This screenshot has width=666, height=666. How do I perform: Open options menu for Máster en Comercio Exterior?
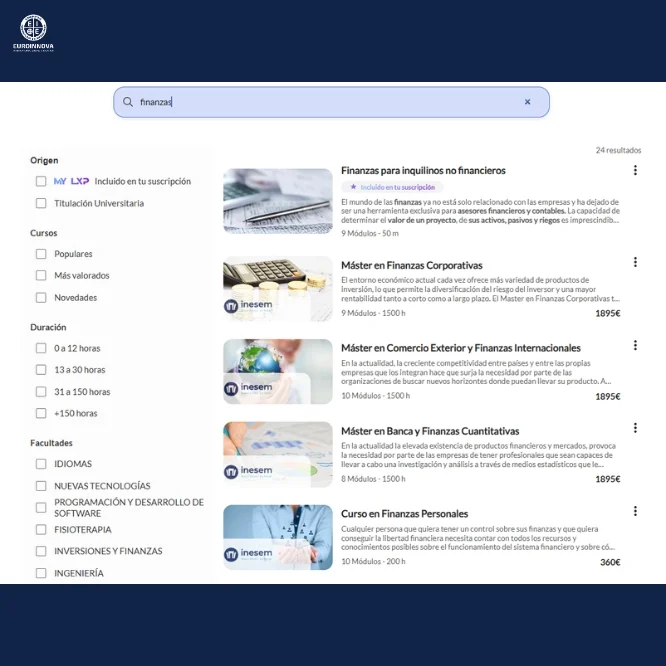click(635, 345)
